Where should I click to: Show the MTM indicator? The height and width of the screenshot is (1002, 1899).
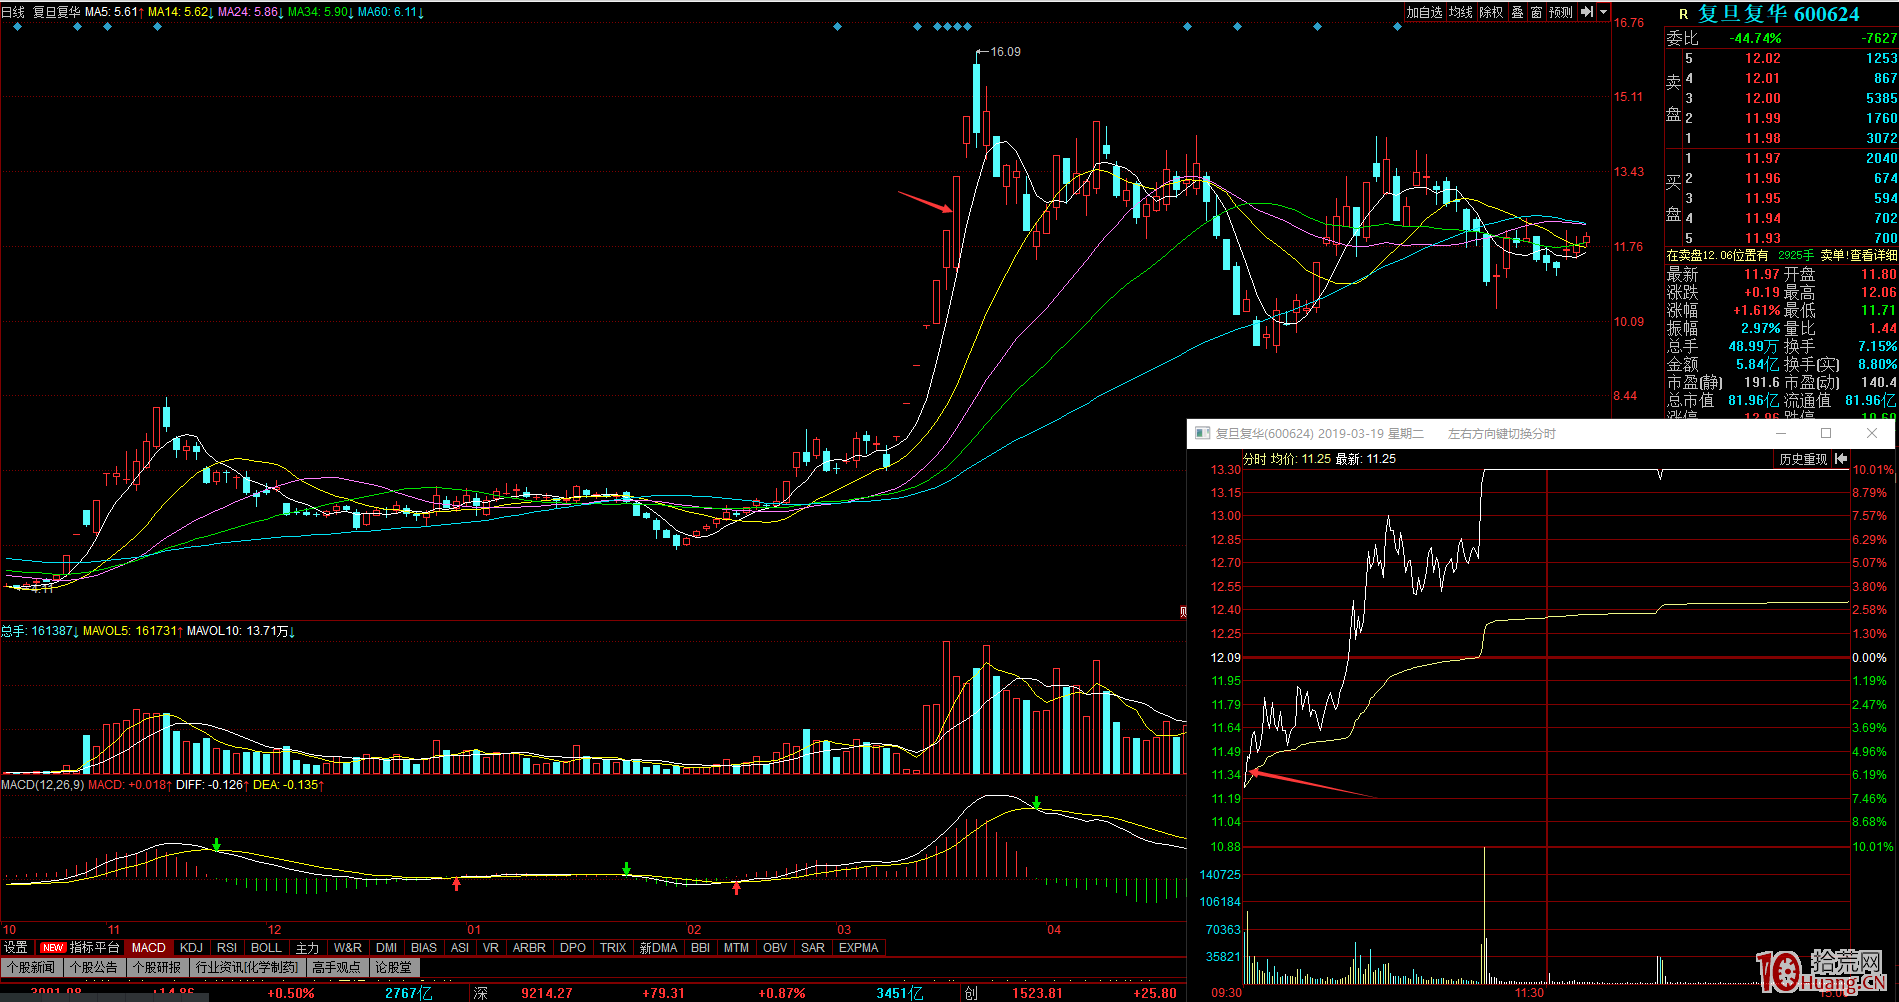(737, 947)
